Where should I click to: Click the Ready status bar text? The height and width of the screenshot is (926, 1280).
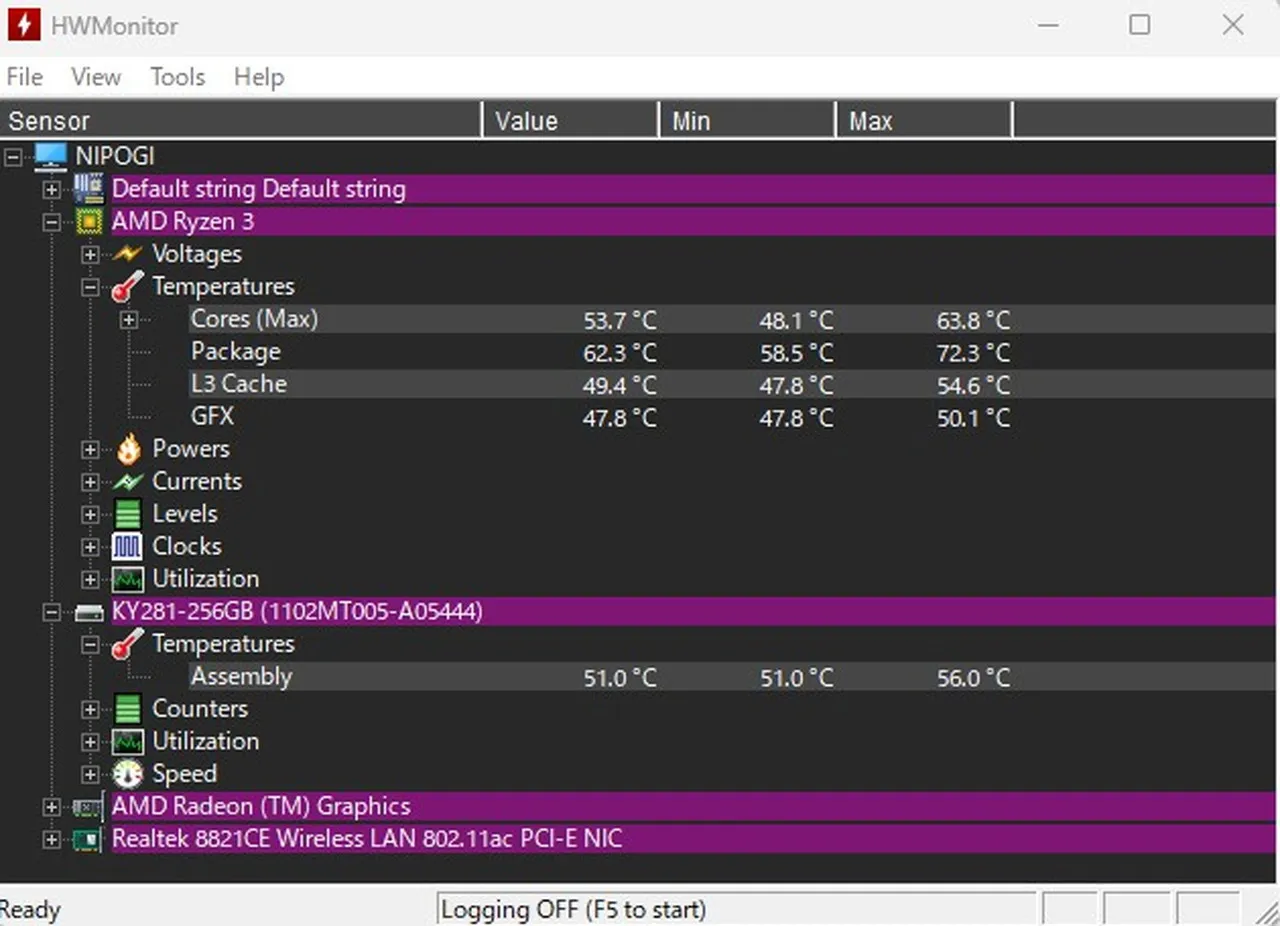30,910
